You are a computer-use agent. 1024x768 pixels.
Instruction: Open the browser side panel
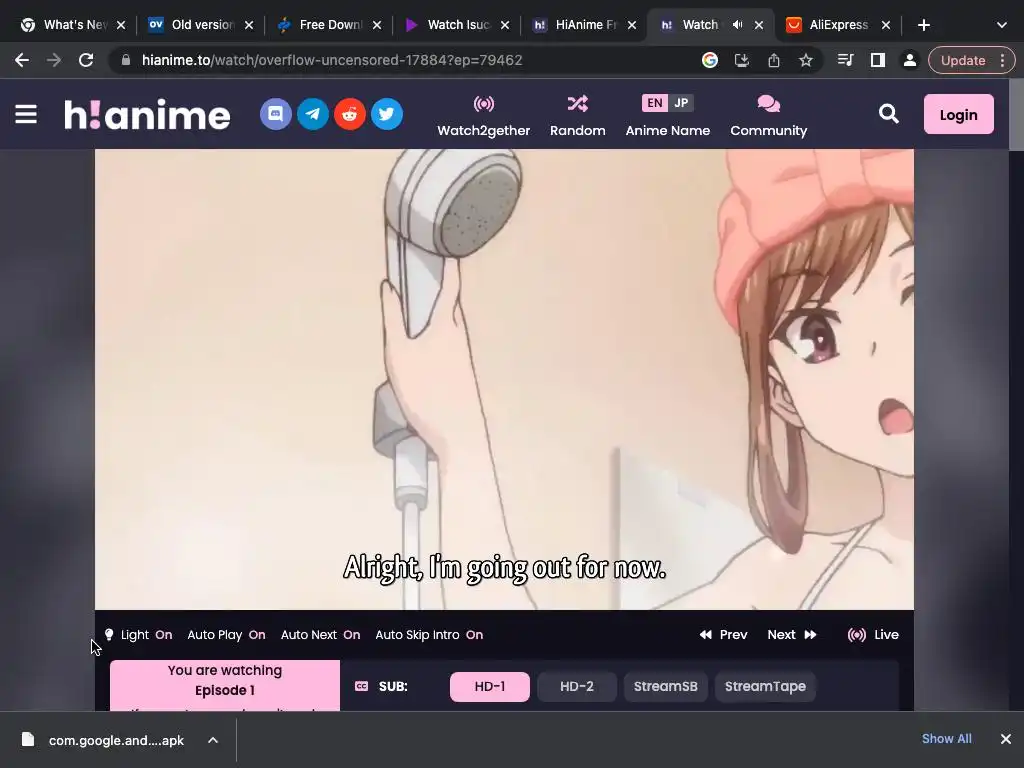(878, 60)
